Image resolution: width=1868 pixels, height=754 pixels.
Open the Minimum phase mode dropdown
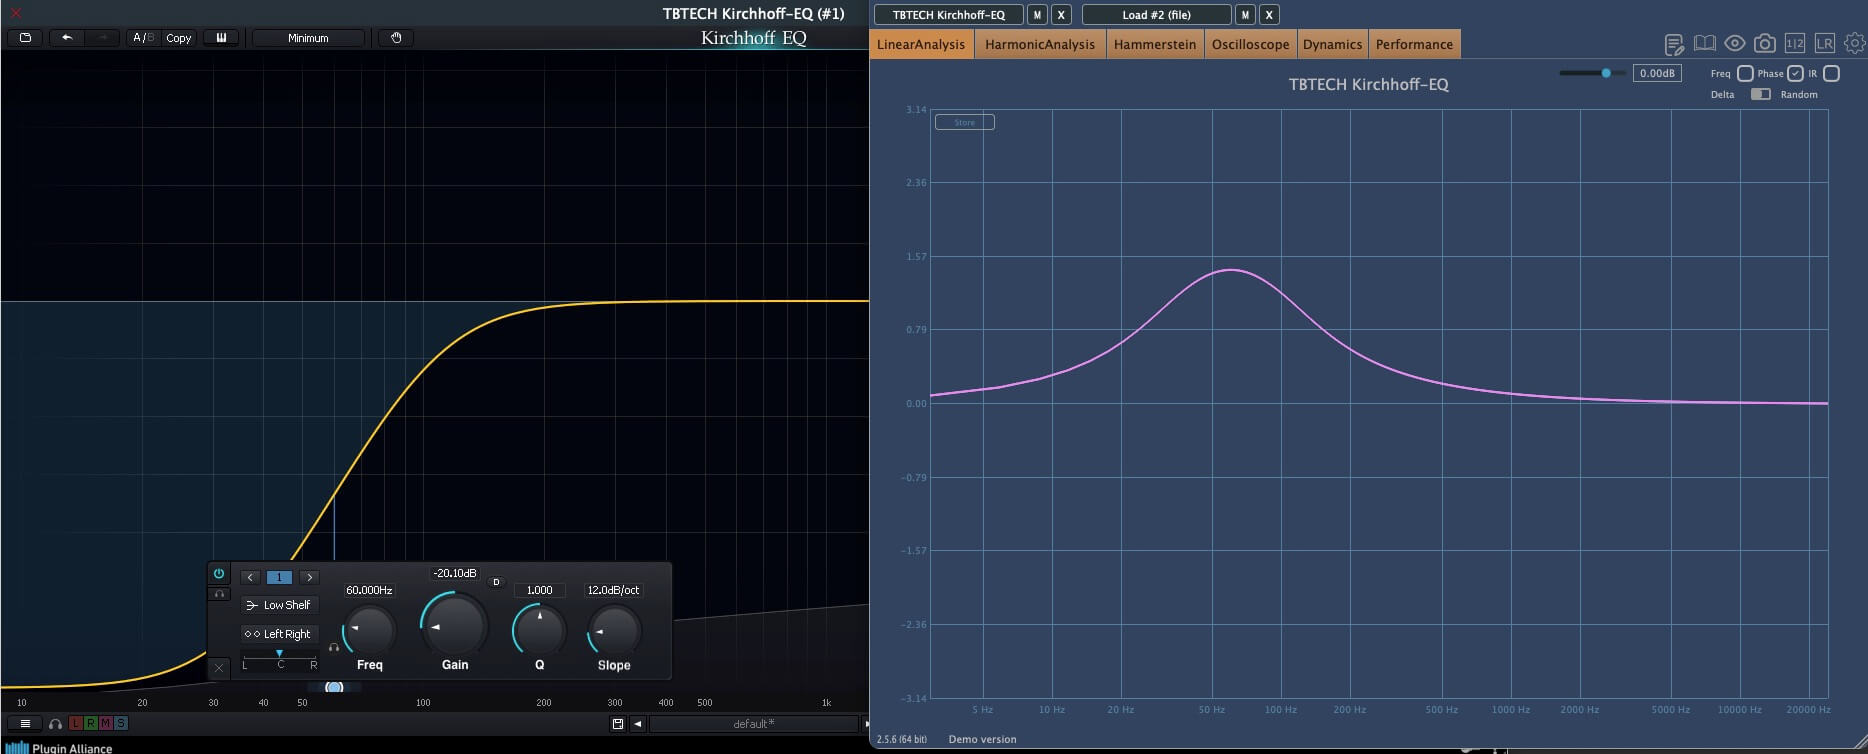point(308,38)
